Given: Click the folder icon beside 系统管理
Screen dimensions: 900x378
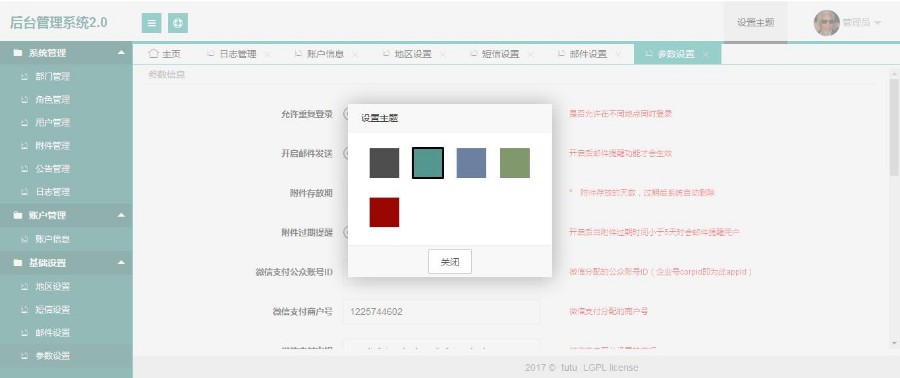Looking at the screenshot, I should coord(18,53).
